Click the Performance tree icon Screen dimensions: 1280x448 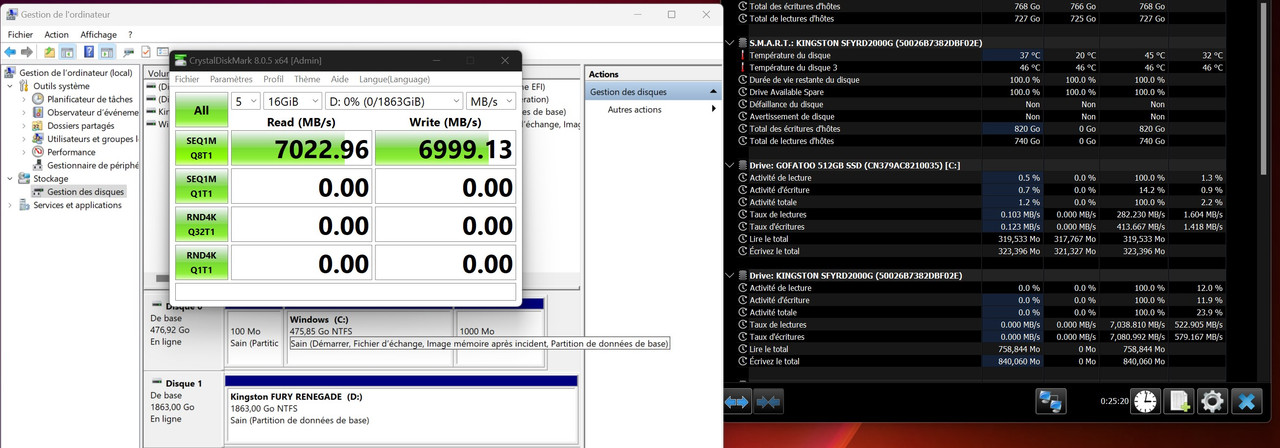(38, 152)
